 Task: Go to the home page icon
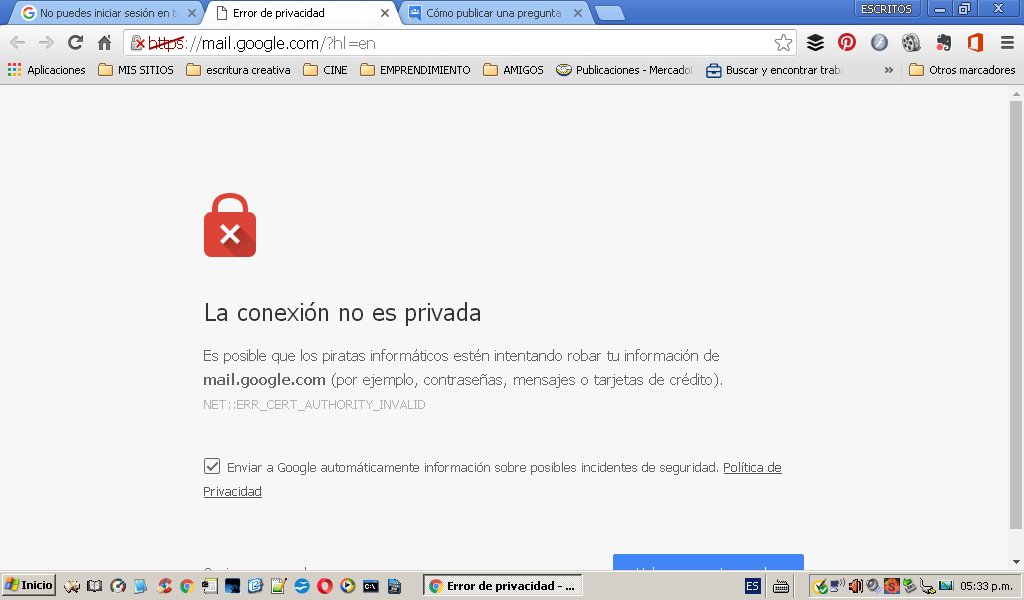pos(104,43)
